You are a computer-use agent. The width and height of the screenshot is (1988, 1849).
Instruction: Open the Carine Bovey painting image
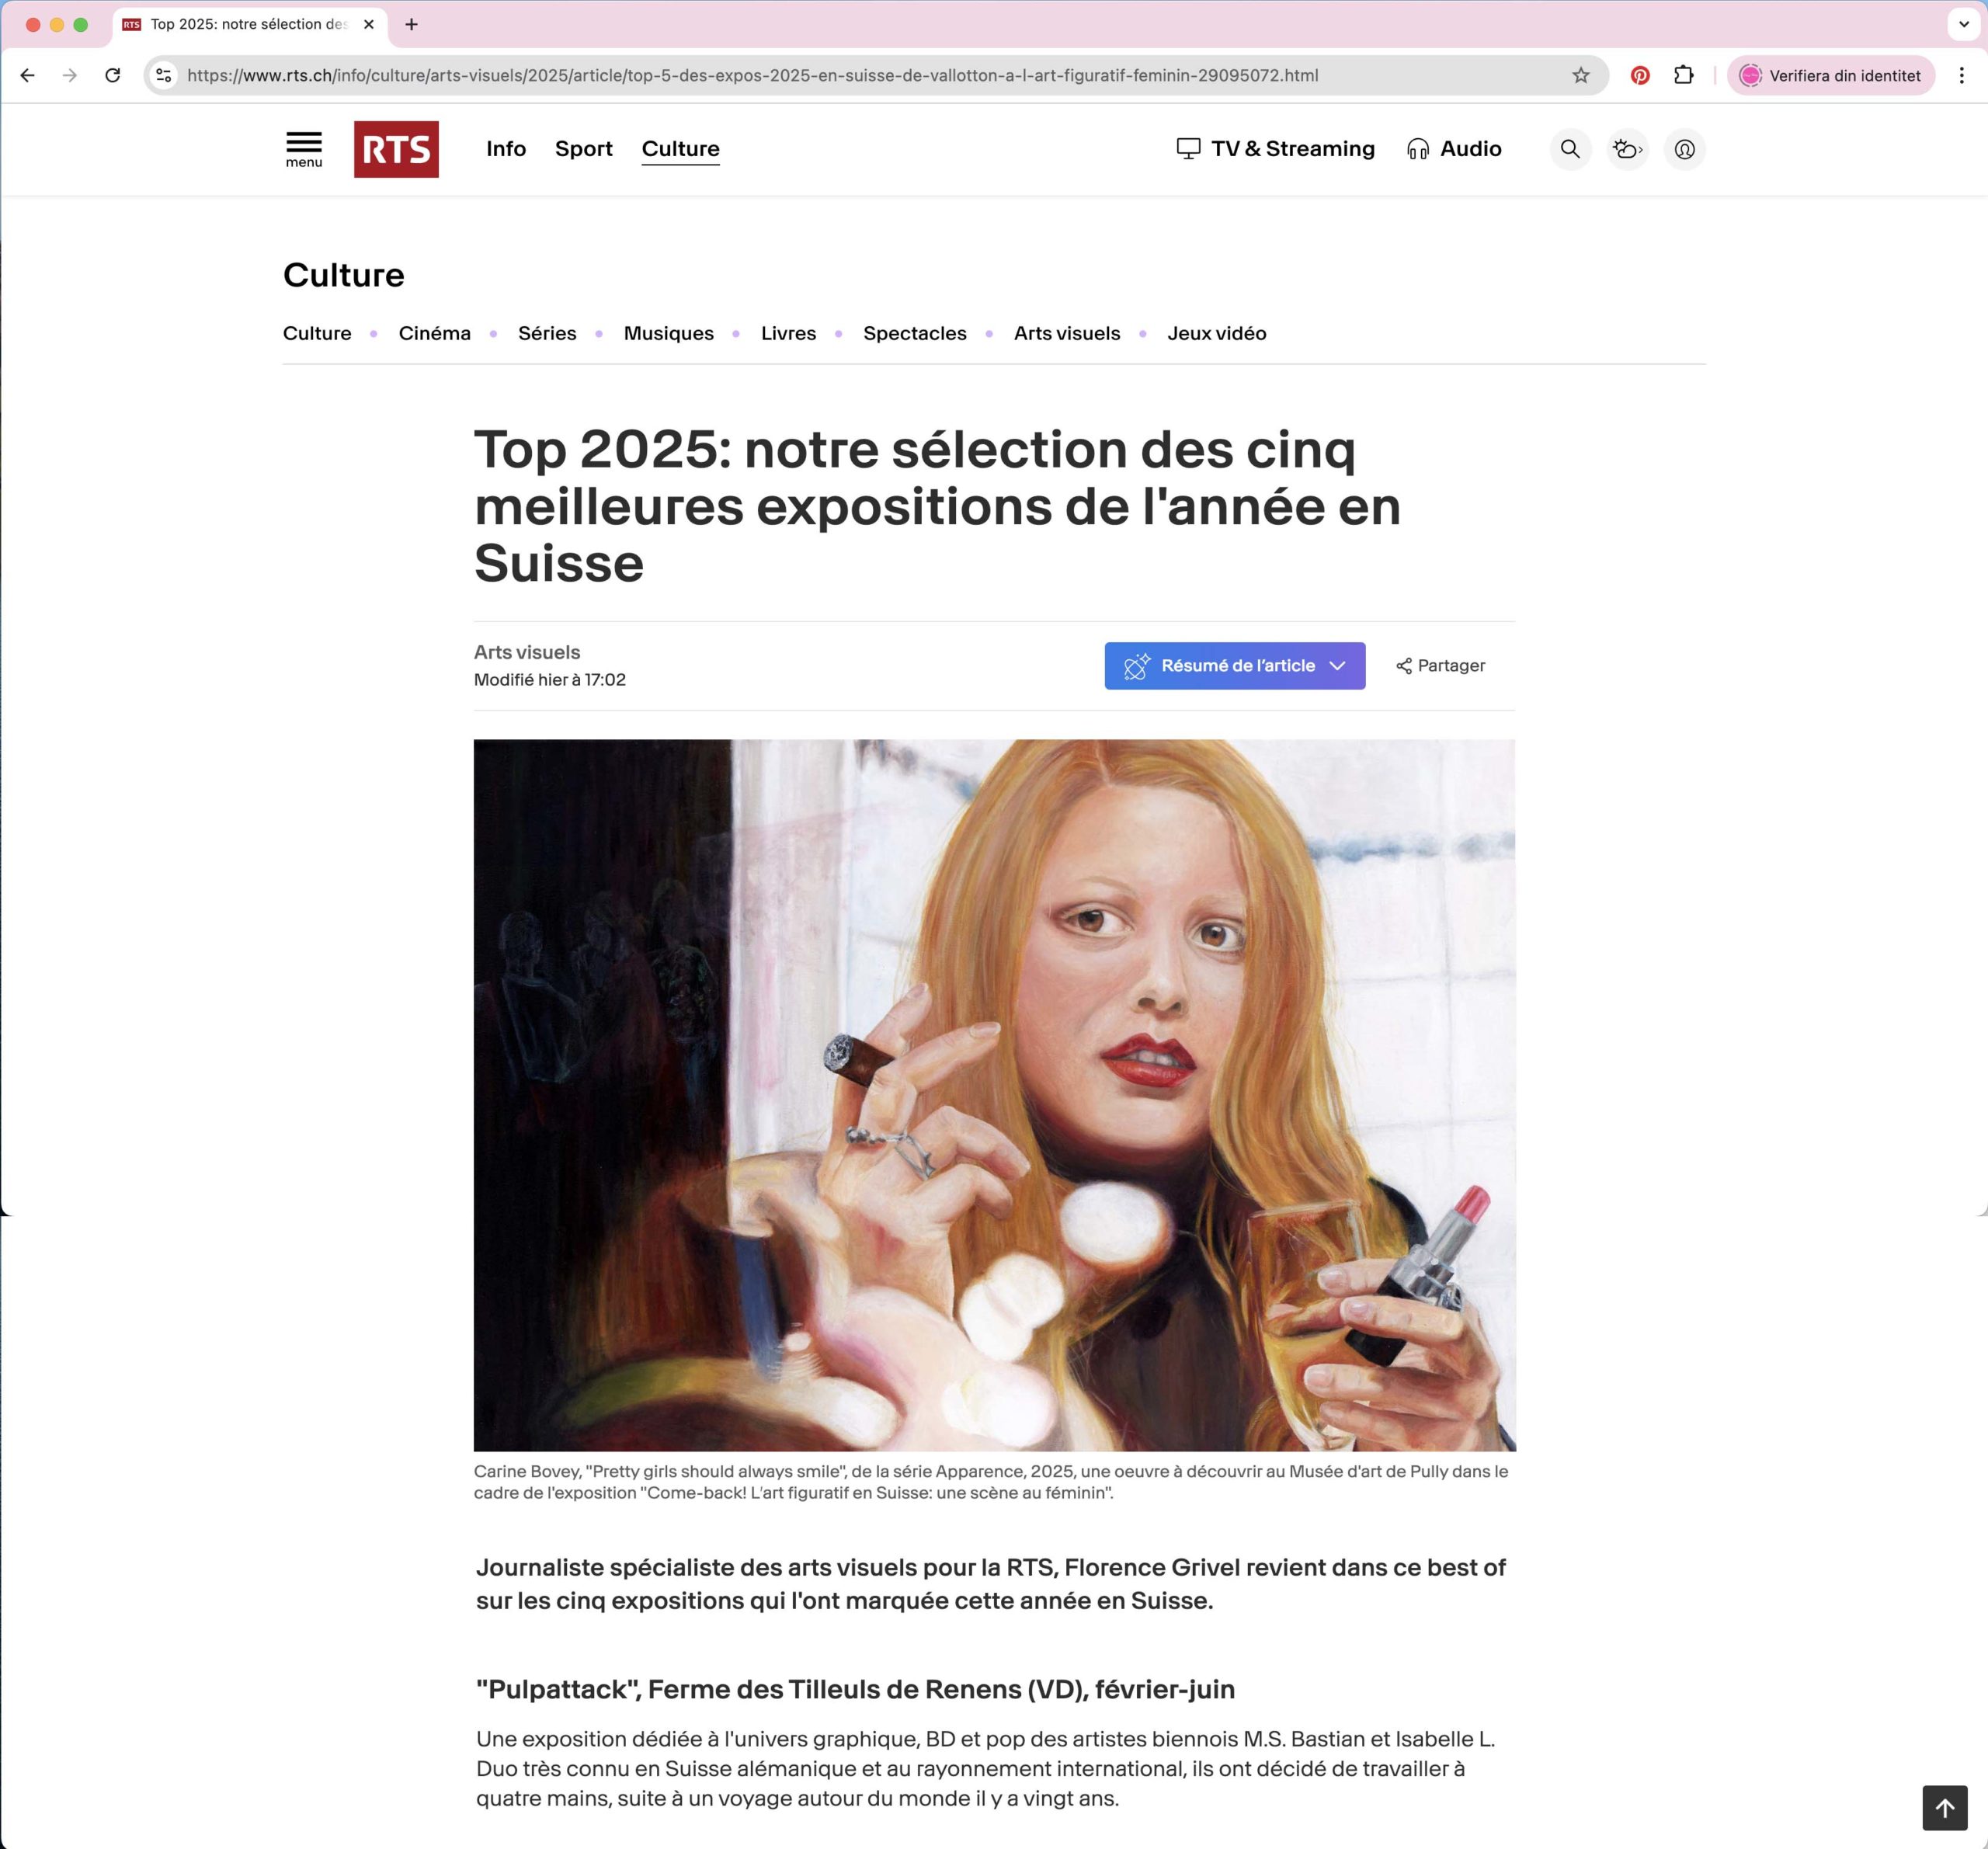(994, 1095)
